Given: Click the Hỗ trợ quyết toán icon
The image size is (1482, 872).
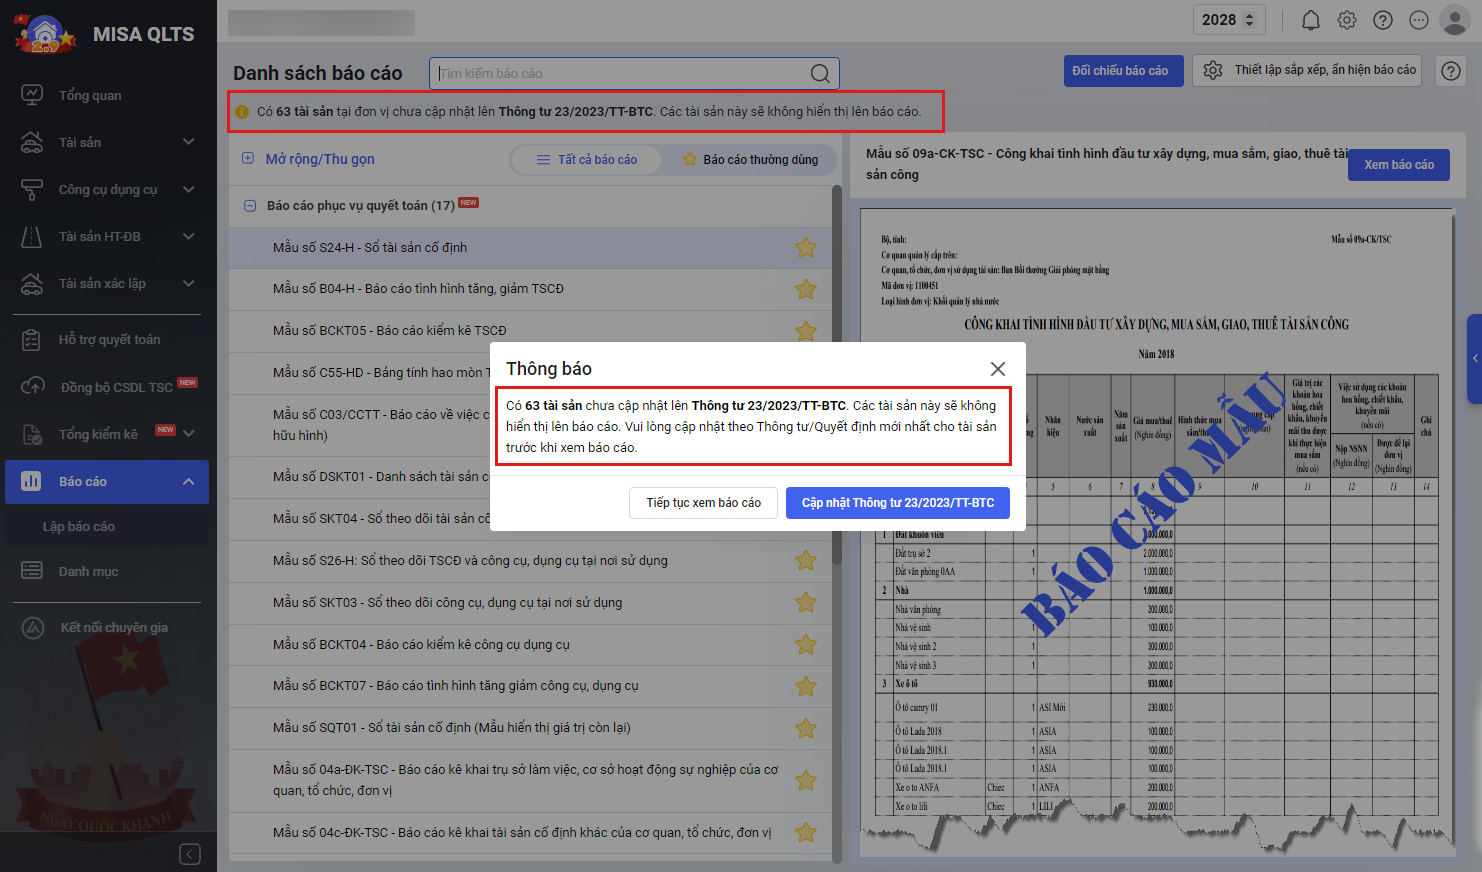Looking at the screenshot, I should click(32, 340).
